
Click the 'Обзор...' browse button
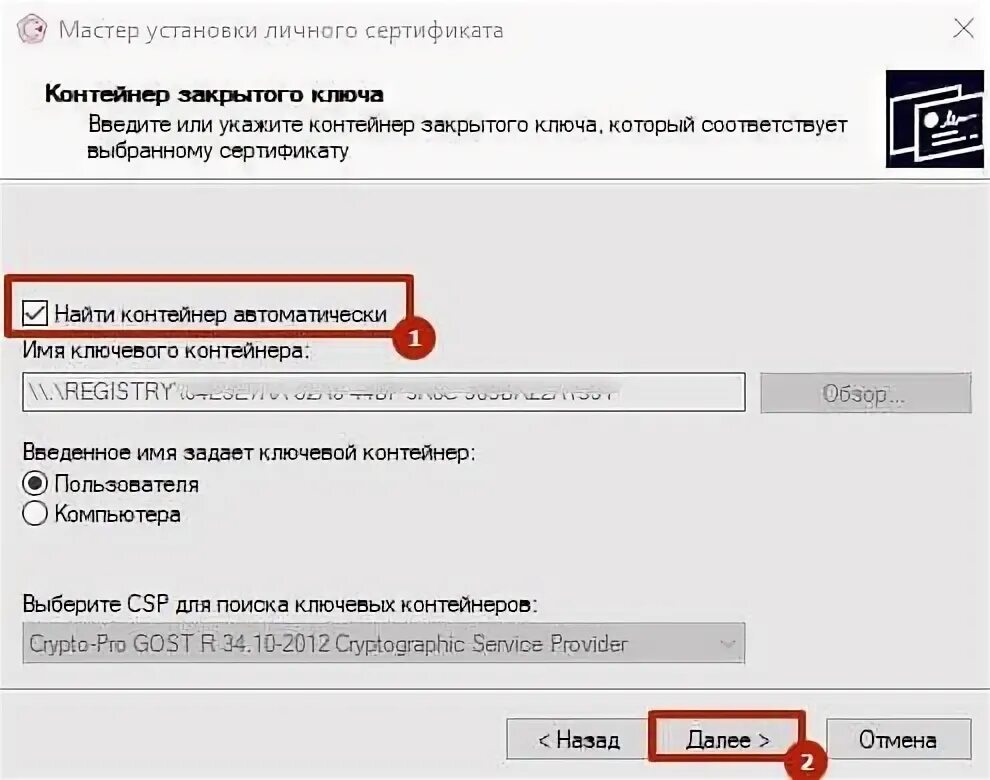tap(866, 393)
